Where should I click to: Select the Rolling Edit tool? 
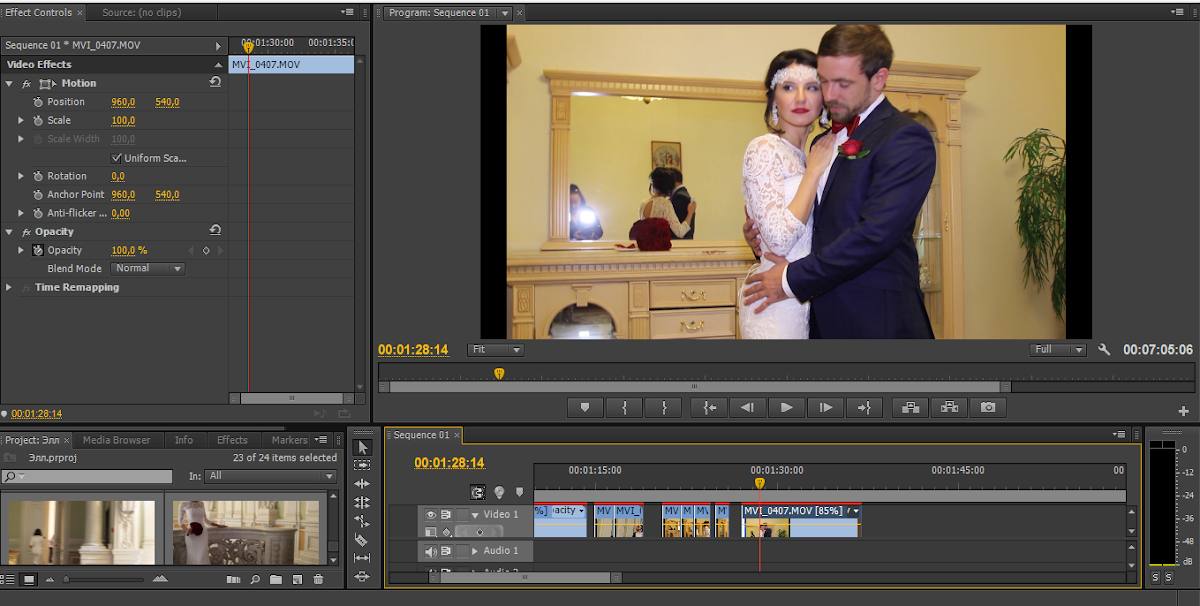point(363,502)
